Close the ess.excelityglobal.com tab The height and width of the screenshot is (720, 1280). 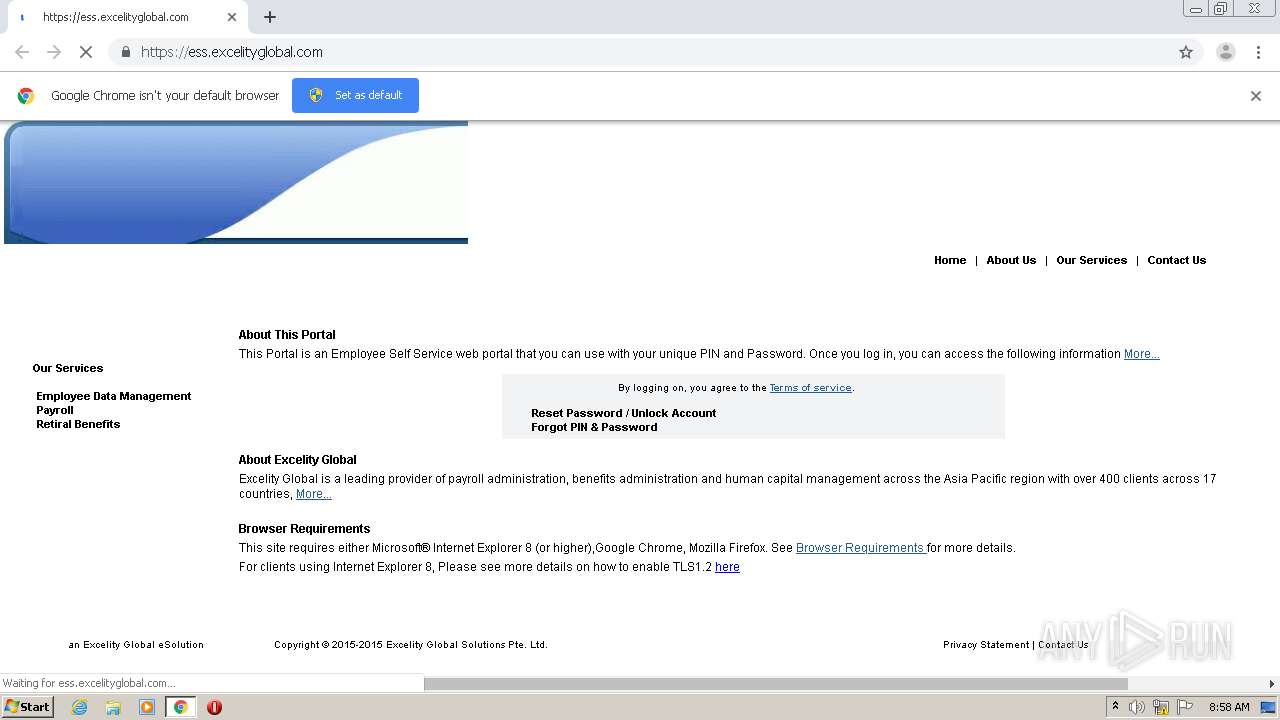(232, 17)
